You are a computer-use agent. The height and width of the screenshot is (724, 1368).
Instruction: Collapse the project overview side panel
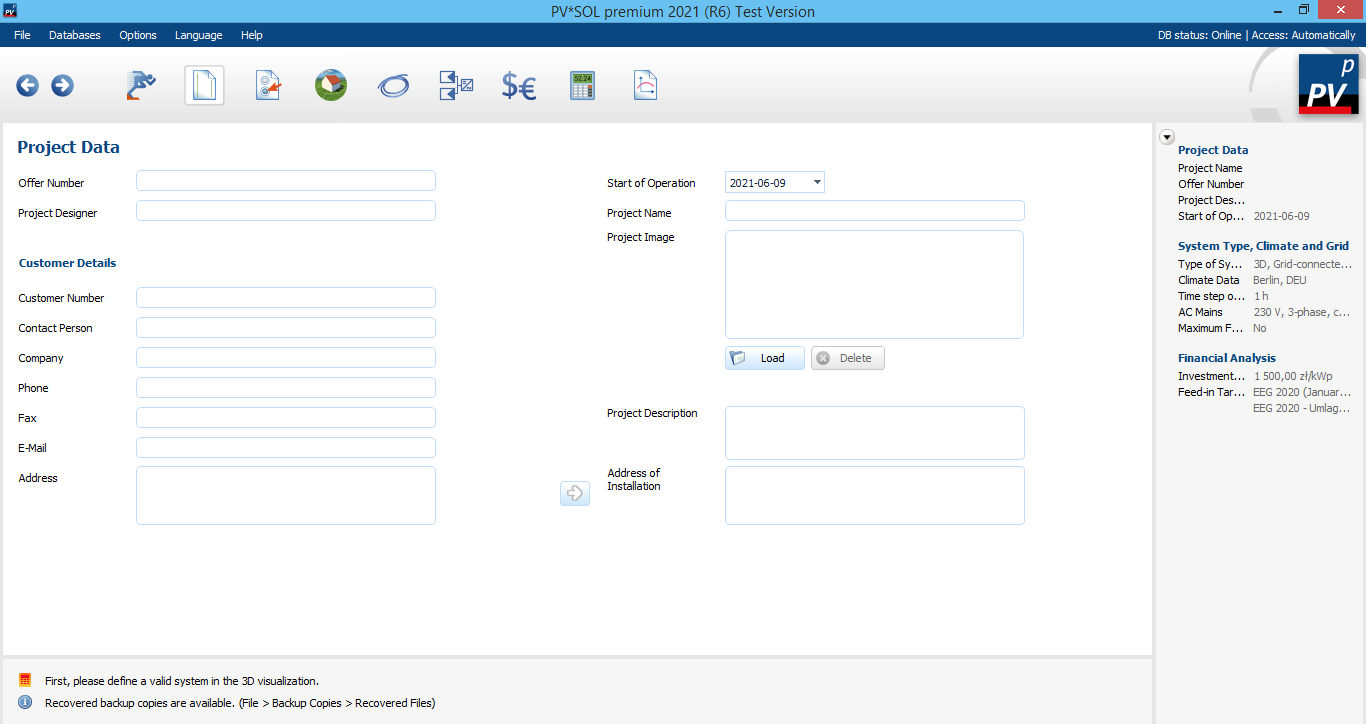[x=1167, y=137]
